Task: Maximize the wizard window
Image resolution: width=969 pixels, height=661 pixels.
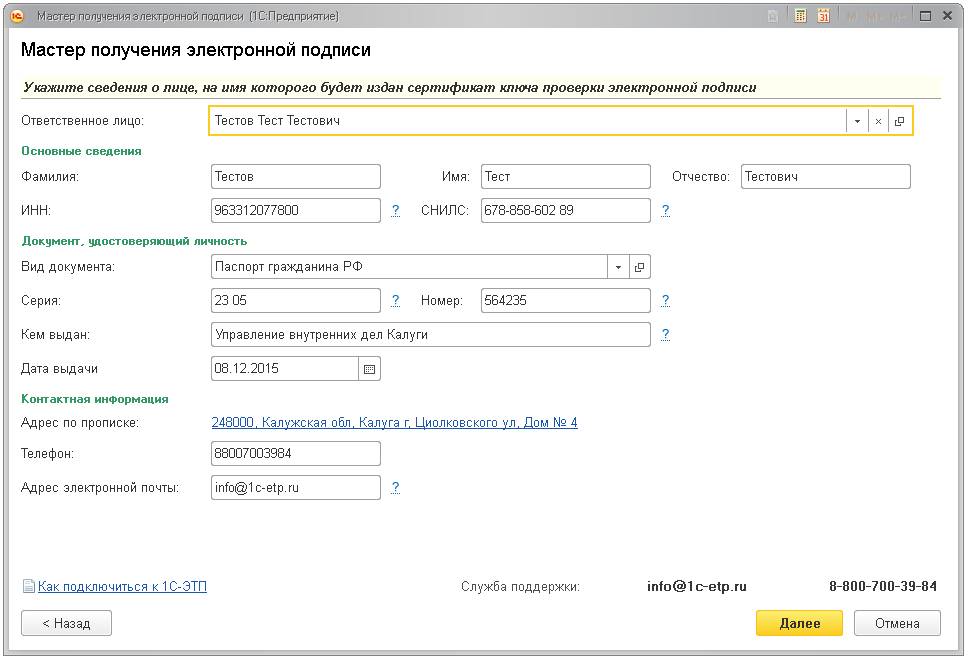Action: coord(925,16)
